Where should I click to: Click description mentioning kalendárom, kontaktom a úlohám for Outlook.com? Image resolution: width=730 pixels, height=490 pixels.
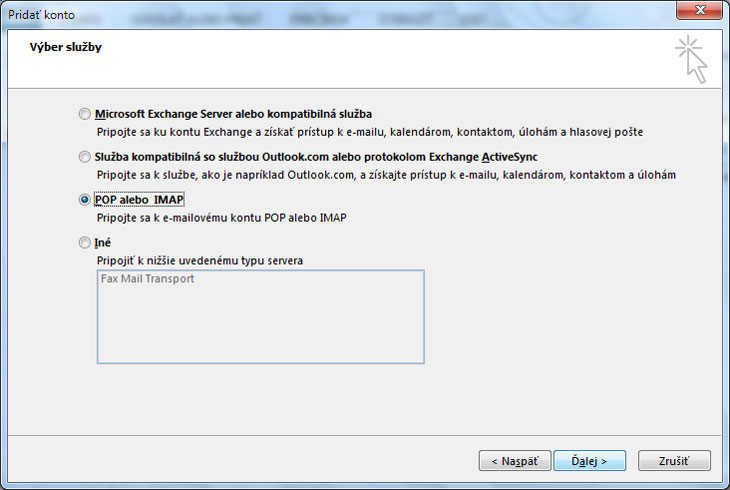(x=386, y=175)
